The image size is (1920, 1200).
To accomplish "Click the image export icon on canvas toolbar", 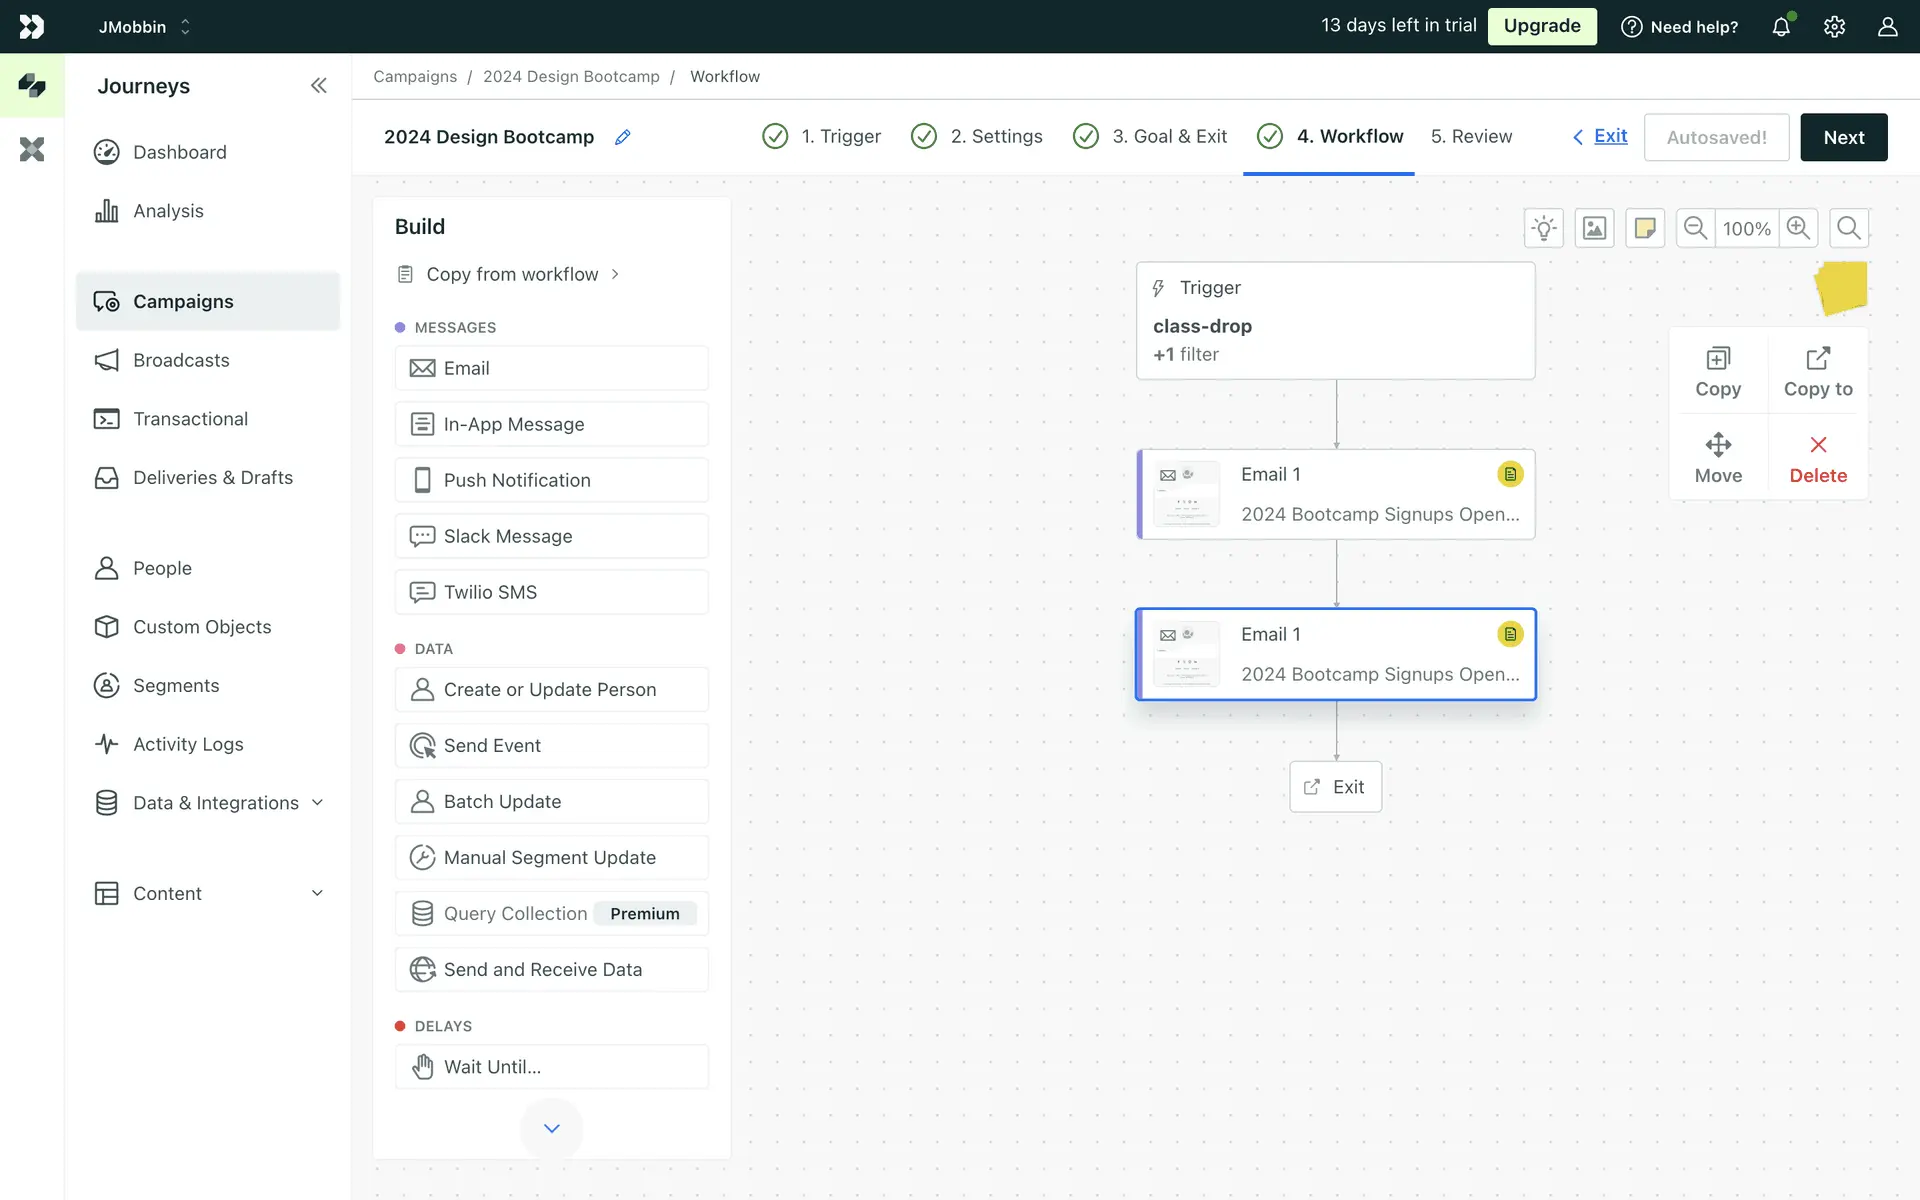I will click(1594, 228).
